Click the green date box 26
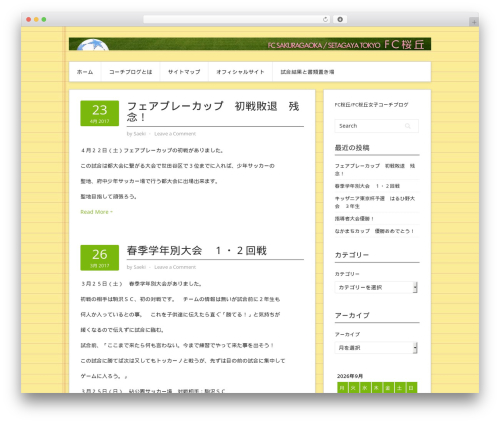 point(100,258)
